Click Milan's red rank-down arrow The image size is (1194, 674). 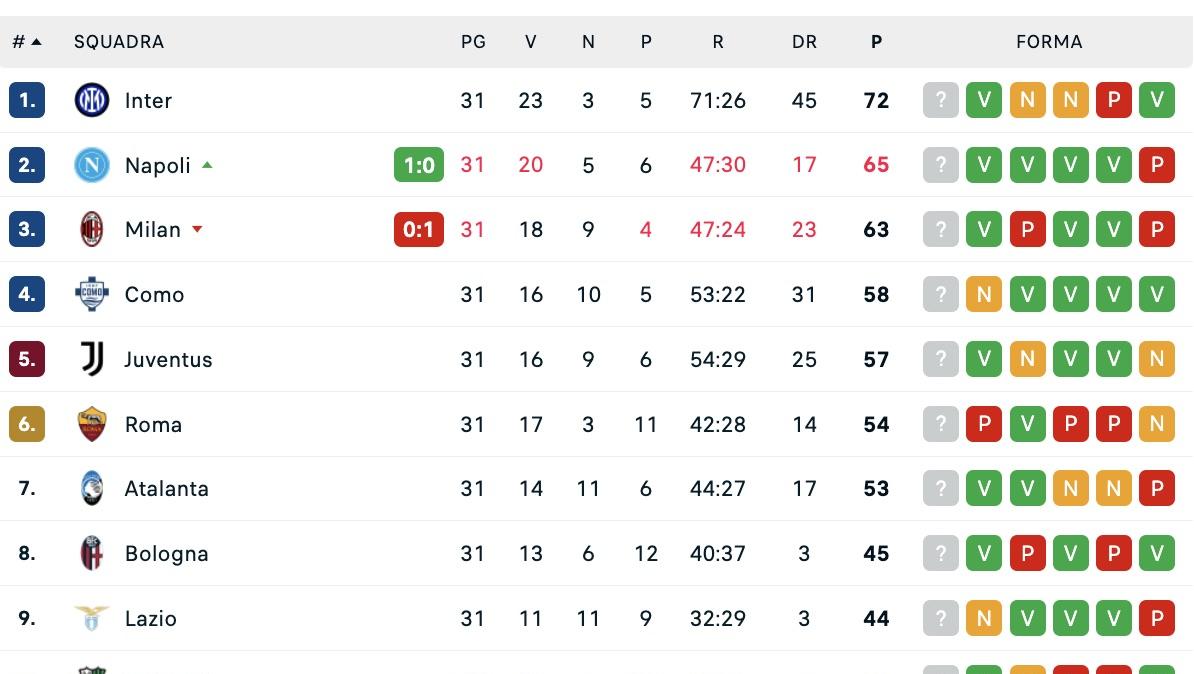pyautogui.click(x=197, y=229)
